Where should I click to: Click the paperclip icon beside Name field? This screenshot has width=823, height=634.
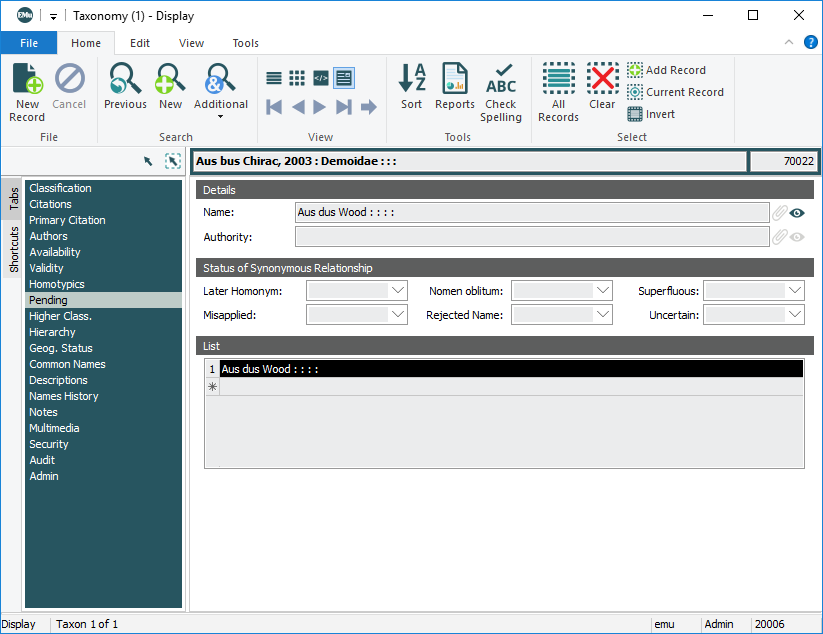(x=779, y=213)
